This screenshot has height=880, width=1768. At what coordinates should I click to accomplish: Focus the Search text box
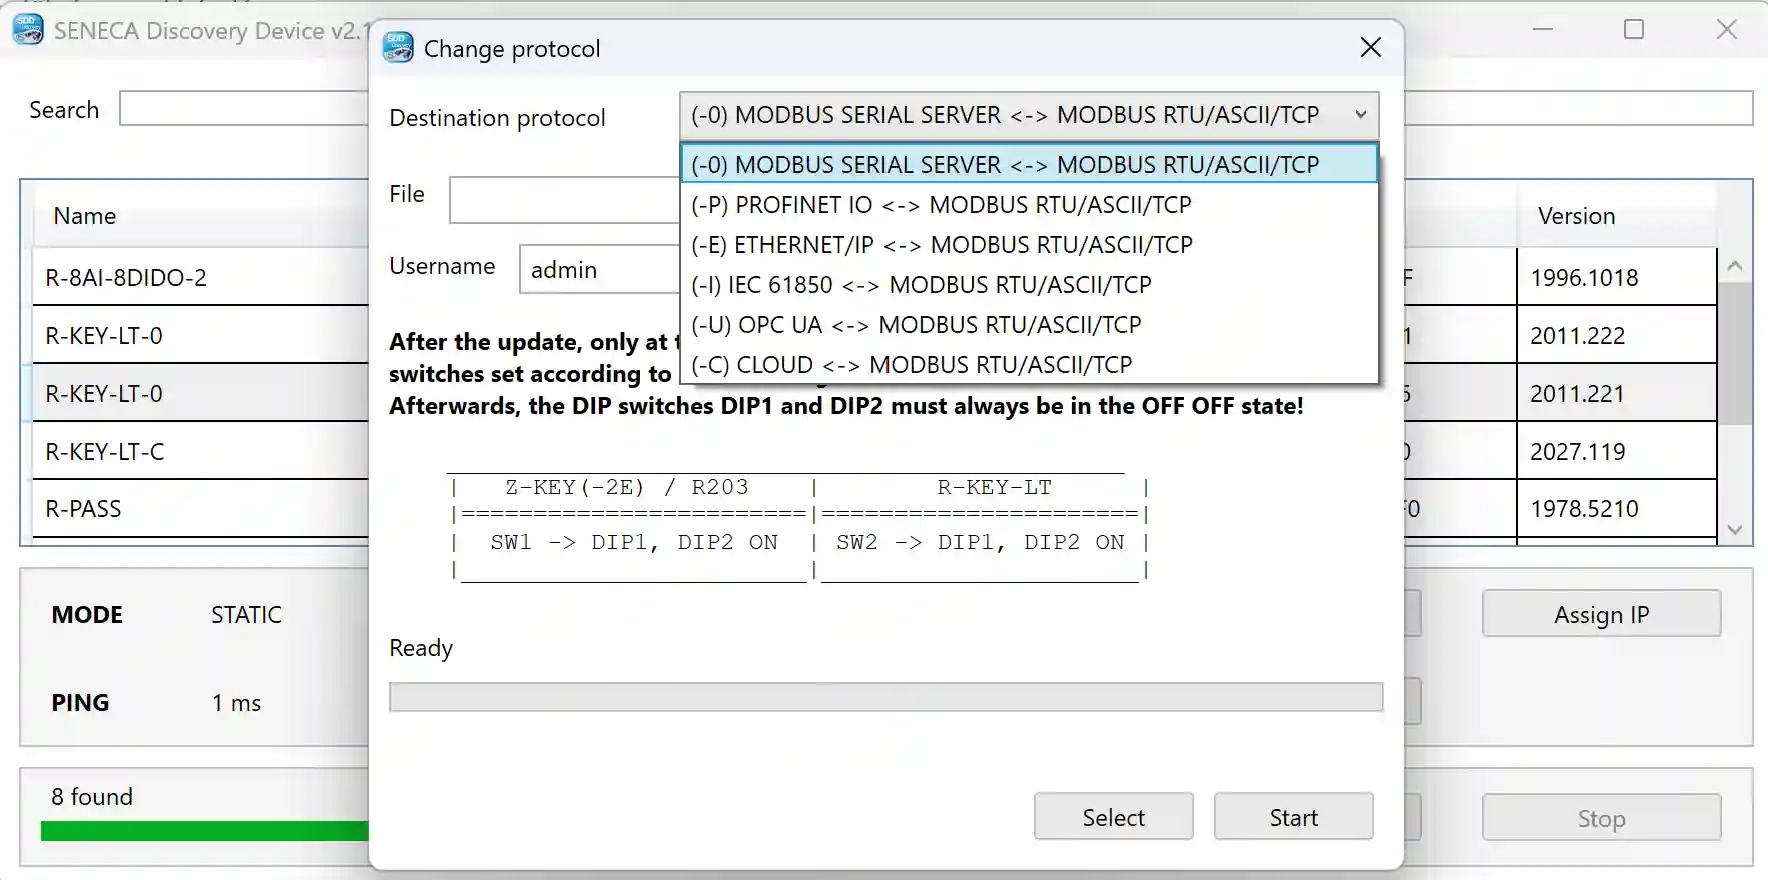[243, 108]
